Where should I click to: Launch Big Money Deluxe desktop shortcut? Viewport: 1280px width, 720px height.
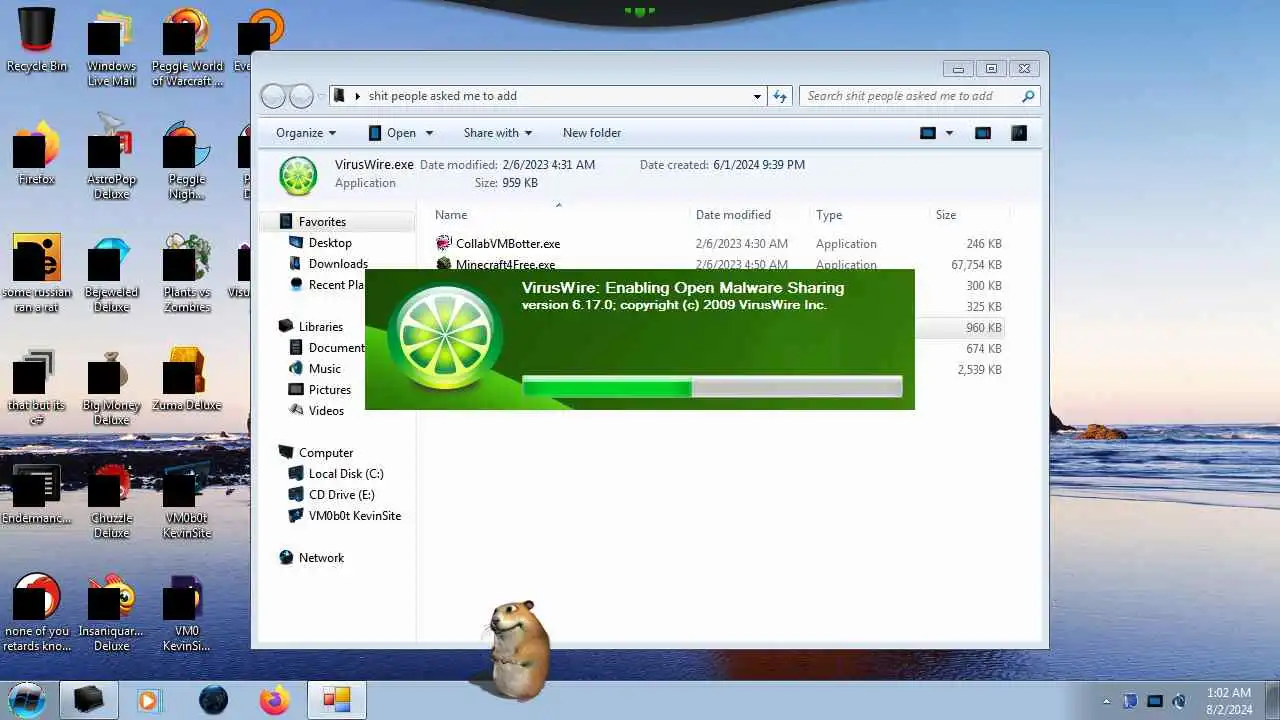pyautogui.click(x=111, y=386)
